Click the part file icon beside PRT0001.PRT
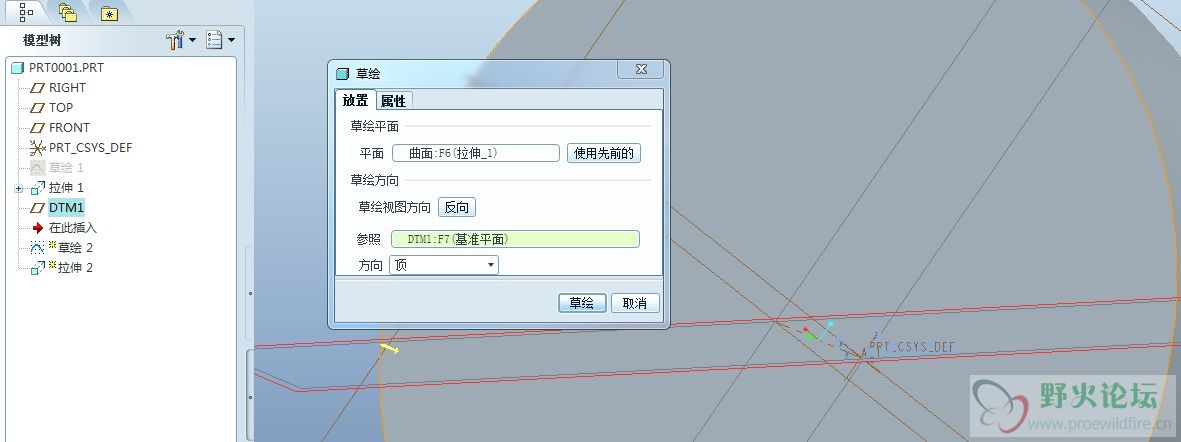This screenshot has height=442, width=1181. point(18,68)
